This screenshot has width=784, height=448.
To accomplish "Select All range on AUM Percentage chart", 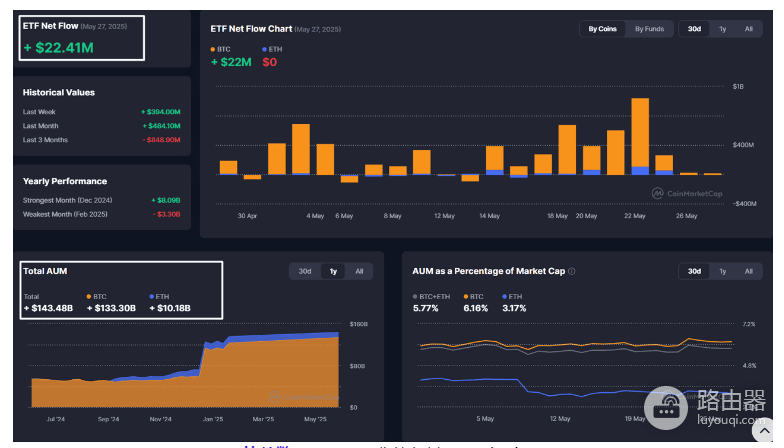I will click(x=748, y=271).
